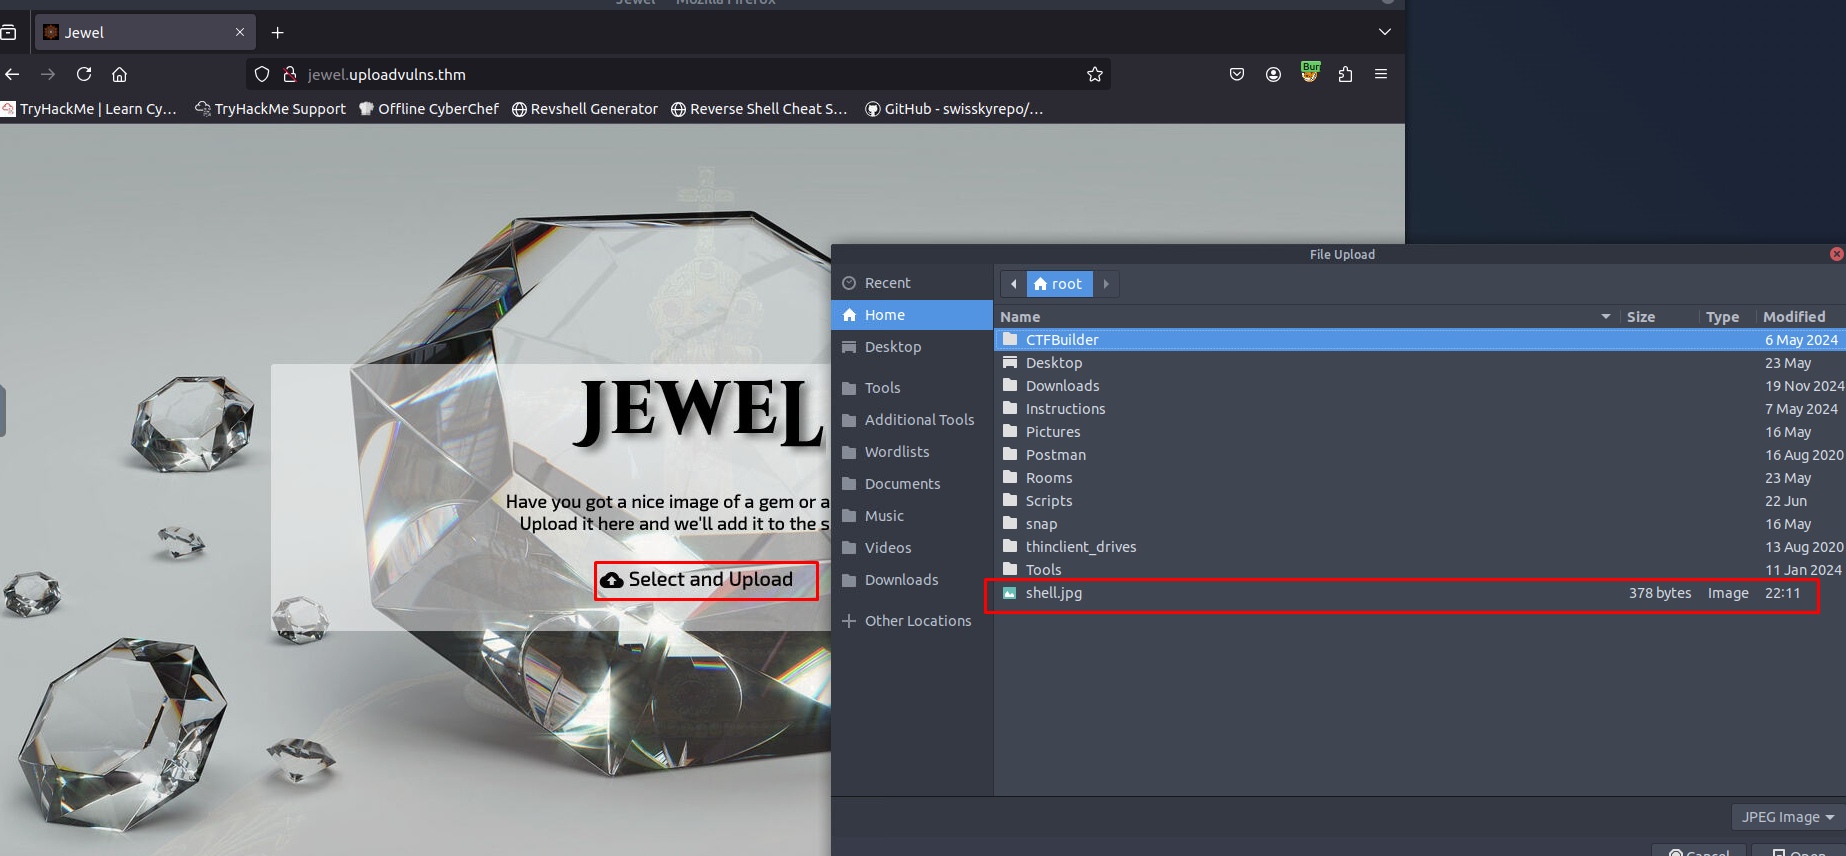Image resolution: width=1846 pixels, height=856 pixels.
Task: Sort files by Name column
Action: (1307, 316)
